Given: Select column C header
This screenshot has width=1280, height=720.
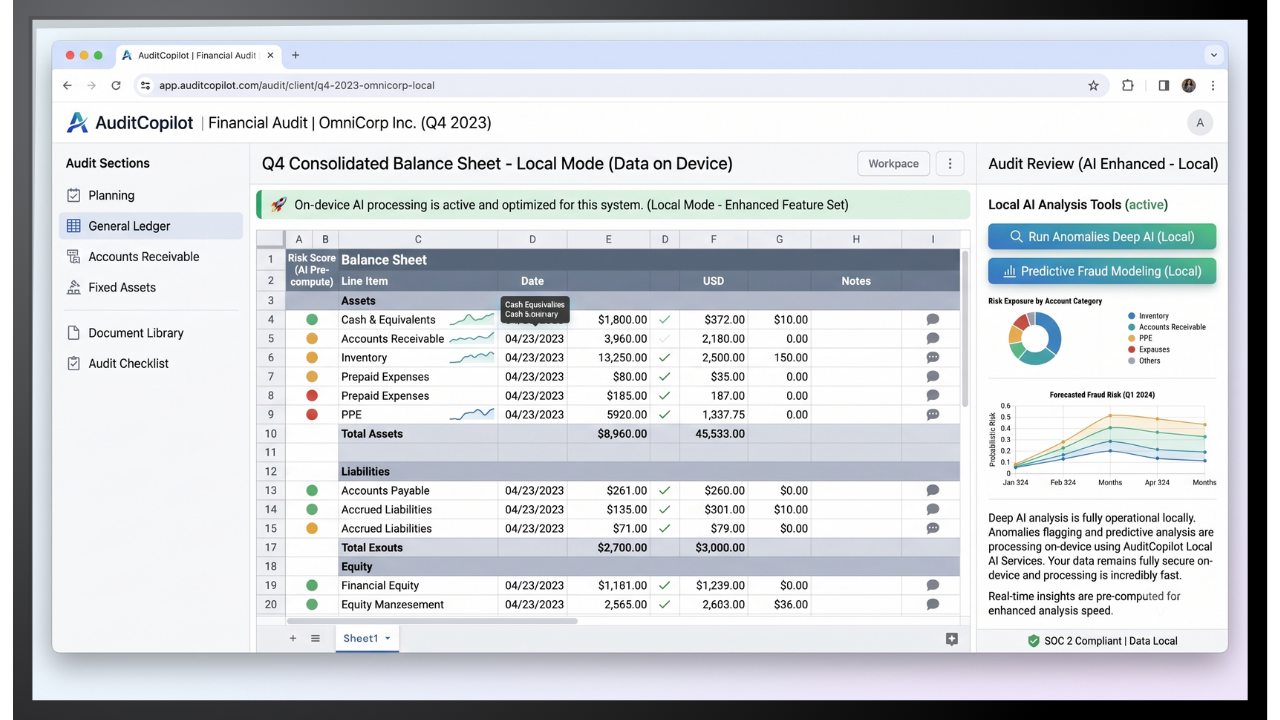Looking at the screenshot, I should pyautogui.click(x=418, y=239).
